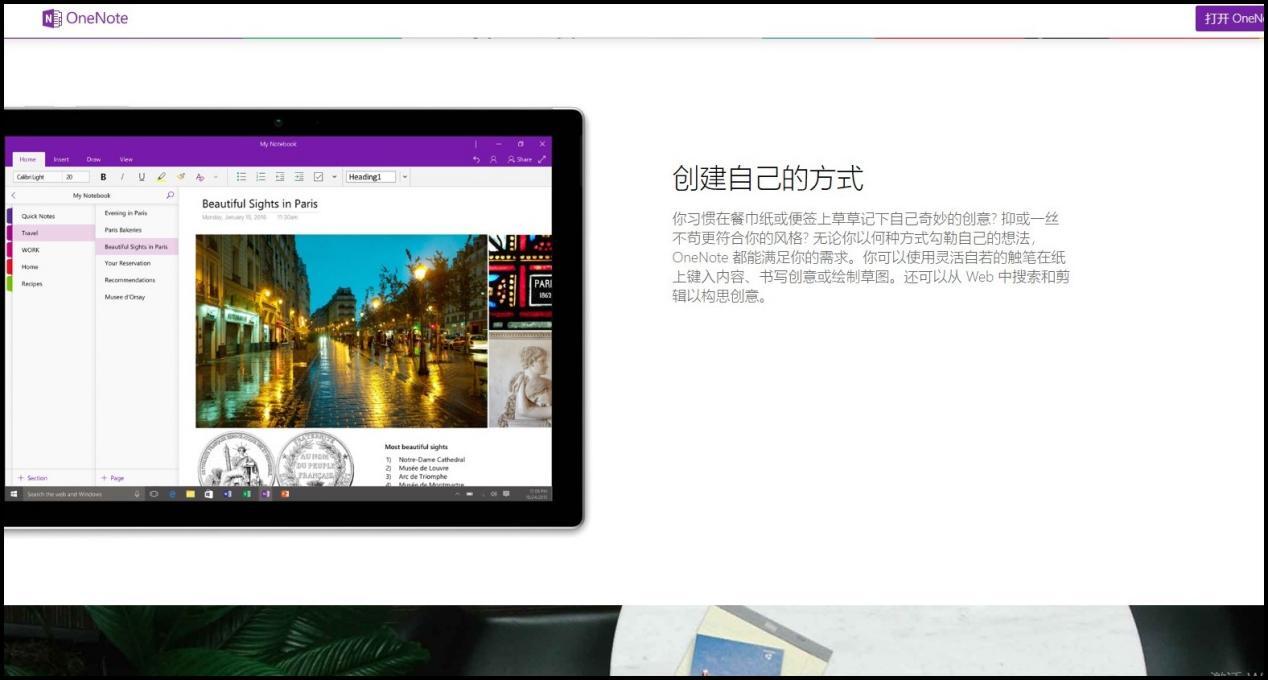1268x680 pixels.
Task: Open the Musee d'Orsay page
Action: (125, 297)
